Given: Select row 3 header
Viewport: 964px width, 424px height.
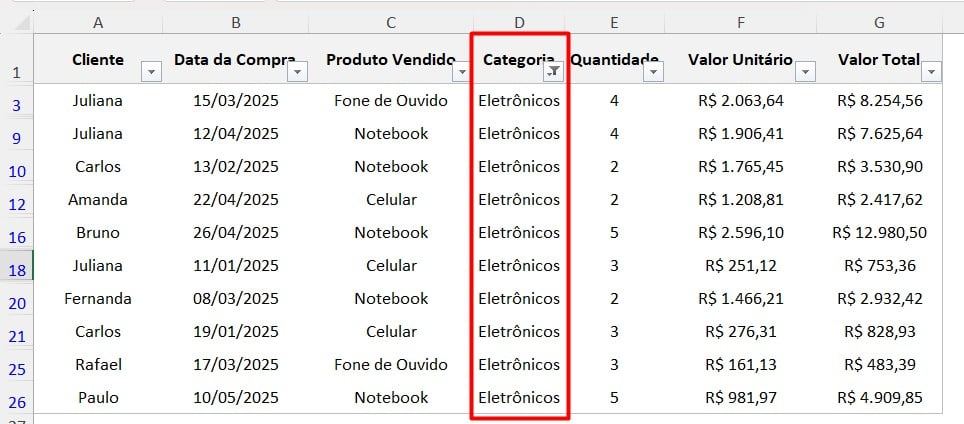Looking at the screenshot, I should point(17,101).
